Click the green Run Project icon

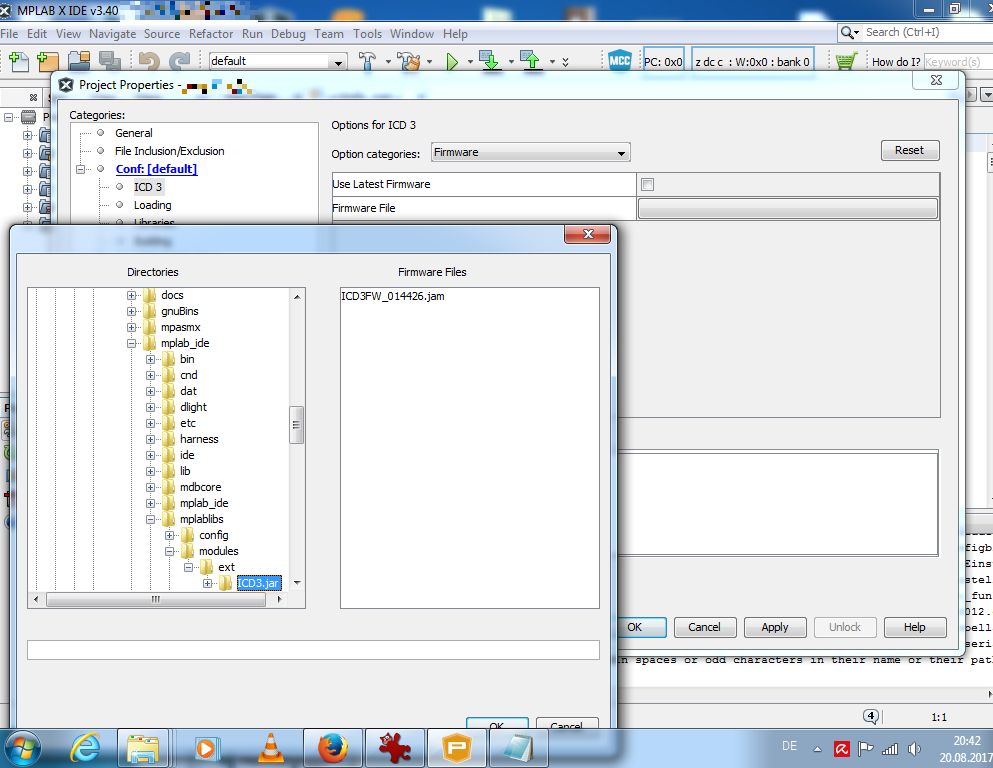pyautogui.click(x=452, y=61)
